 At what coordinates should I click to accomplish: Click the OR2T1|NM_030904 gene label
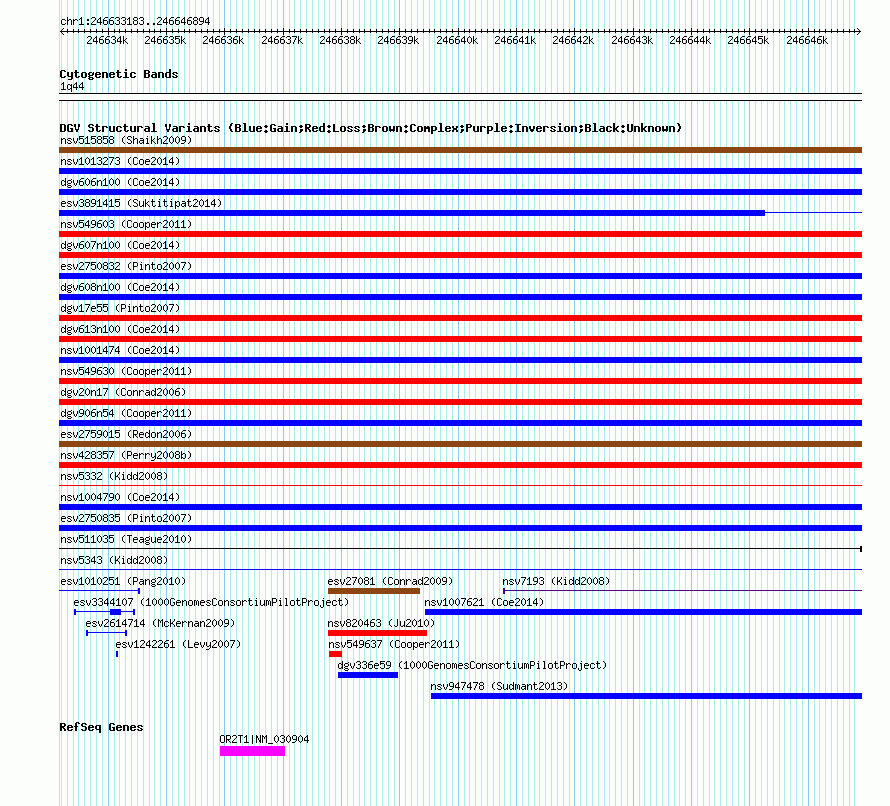coord(265,739)
